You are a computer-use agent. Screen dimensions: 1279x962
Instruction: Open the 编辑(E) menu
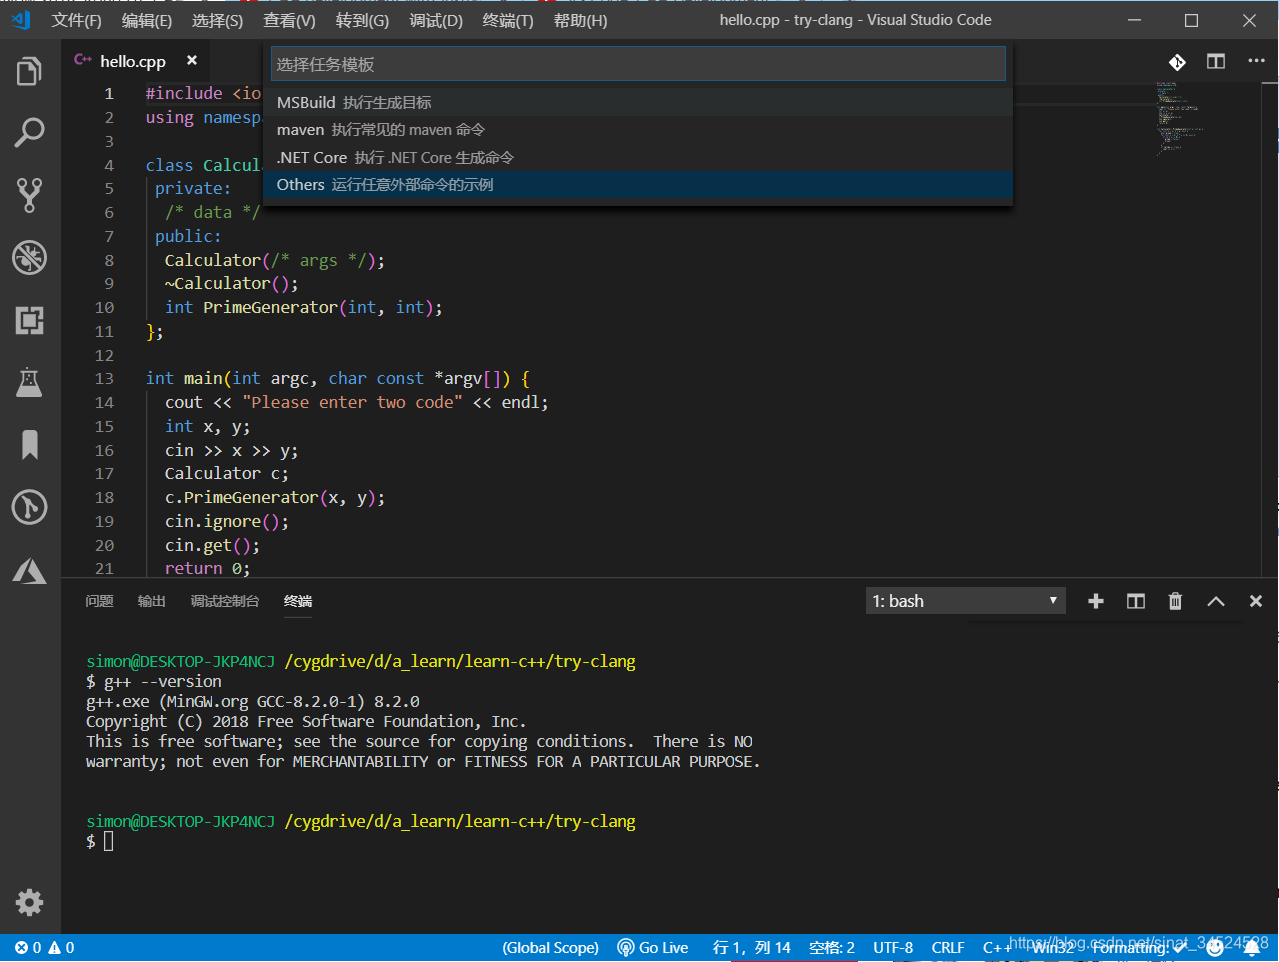147,20
